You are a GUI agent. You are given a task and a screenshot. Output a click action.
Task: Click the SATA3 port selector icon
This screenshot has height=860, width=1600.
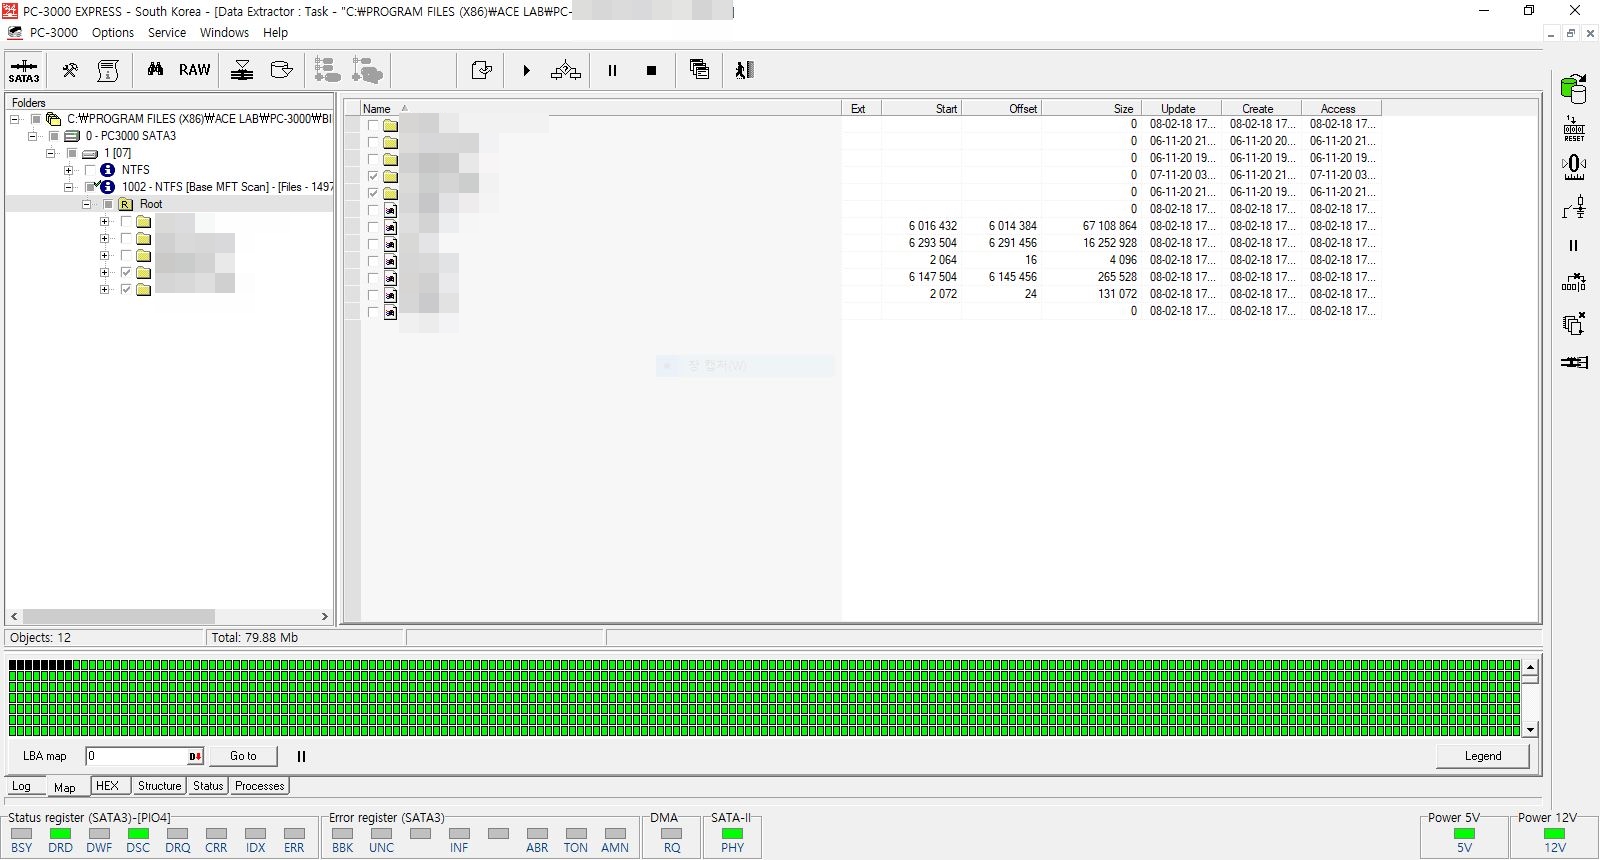coord(24,70)
